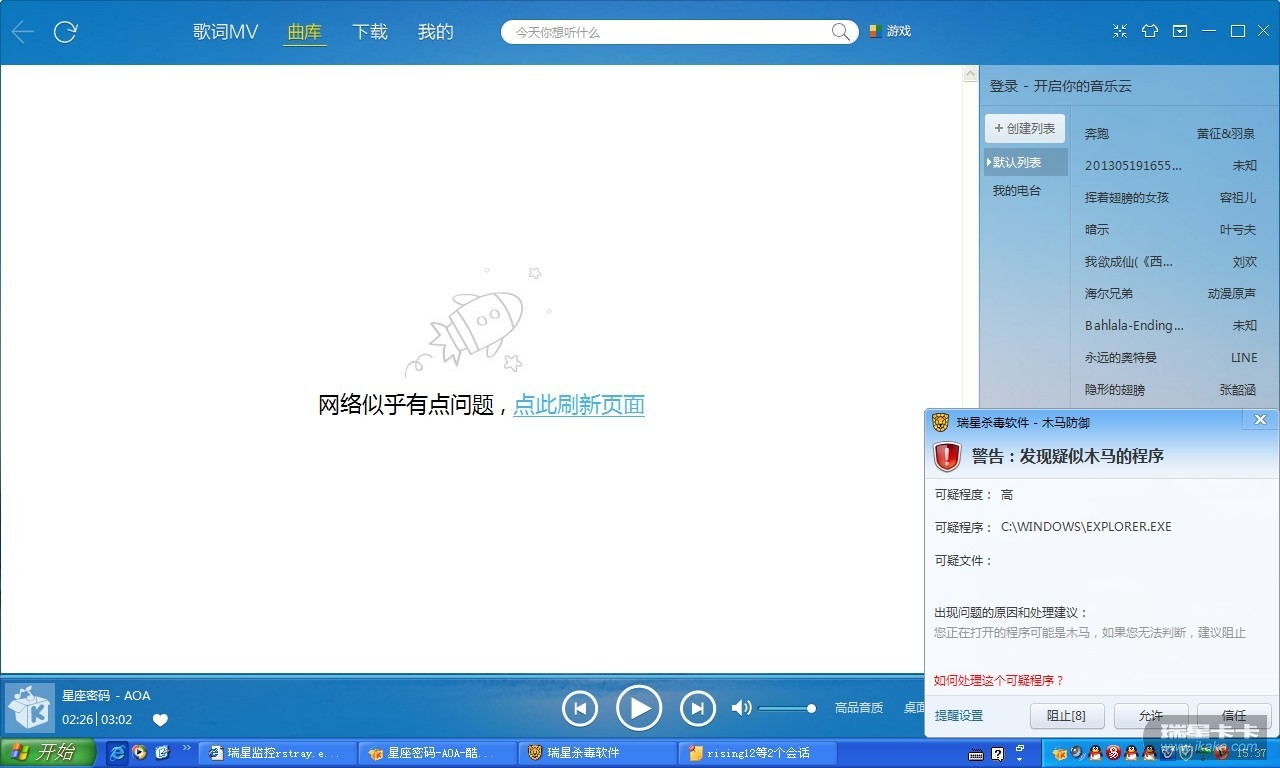Skip to the next track
Image resolution: width=1280 pixels, height=768 pixels.
click(x=698, y=709)
